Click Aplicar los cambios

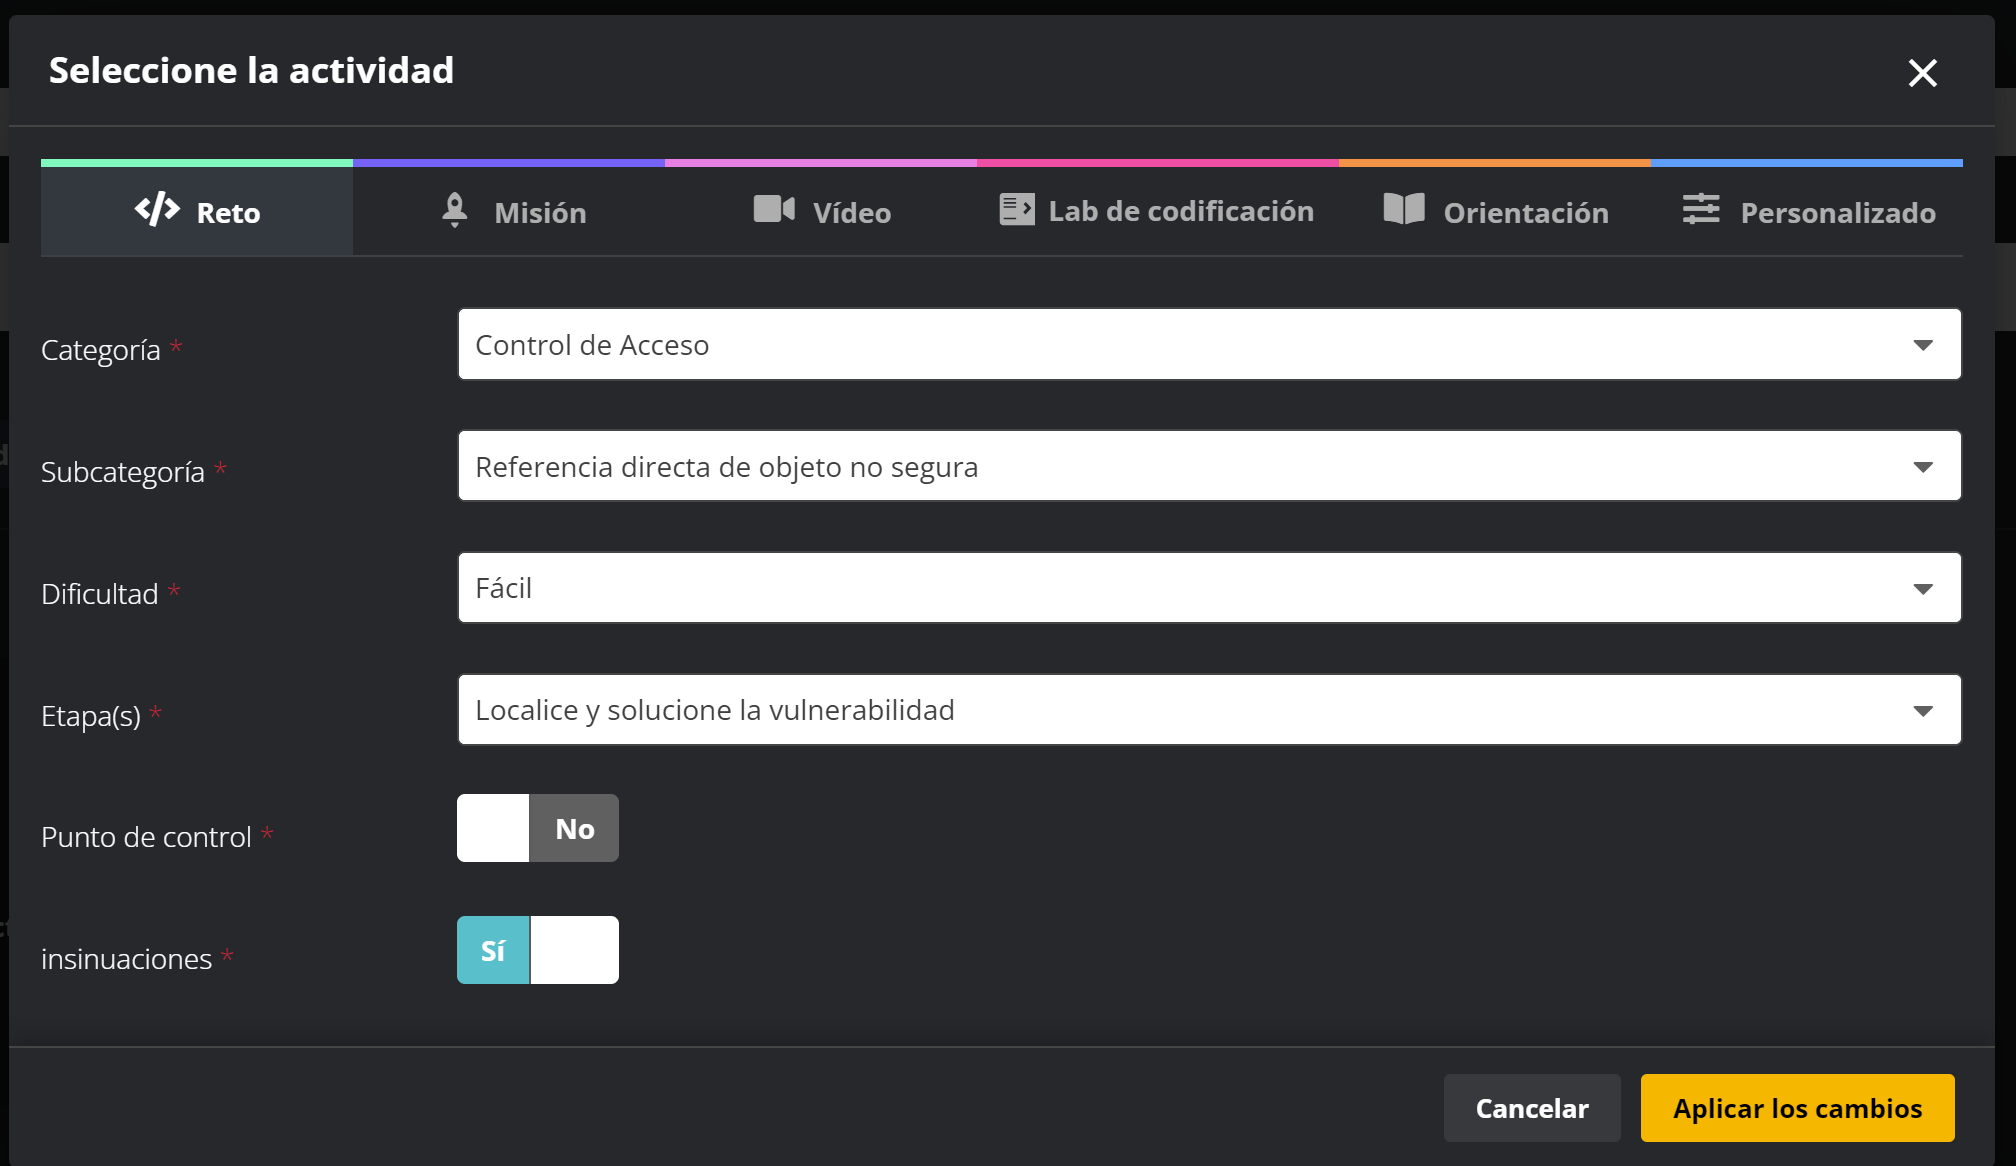click(x=1797, y=1108)
